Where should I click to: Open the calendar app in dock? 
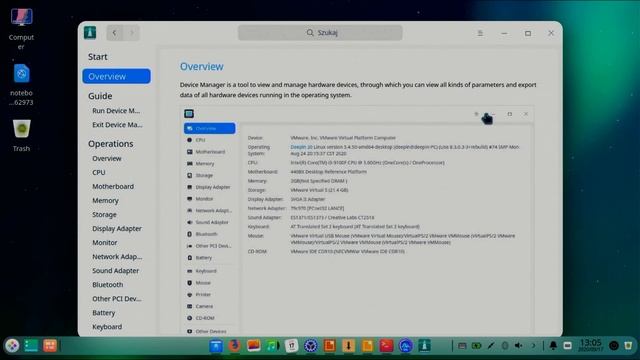click(x=291, y=346)
